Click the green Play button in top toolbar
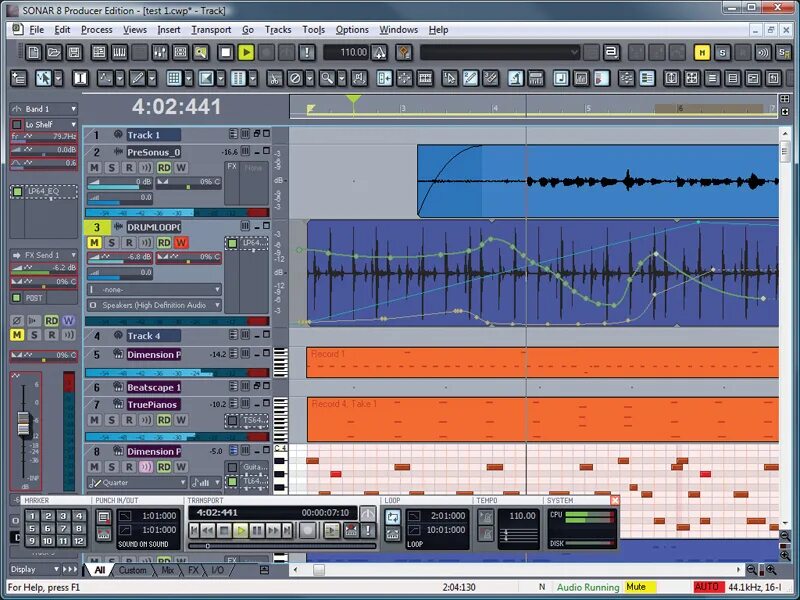This screenshot has width=800, height=600. [246, 52]
